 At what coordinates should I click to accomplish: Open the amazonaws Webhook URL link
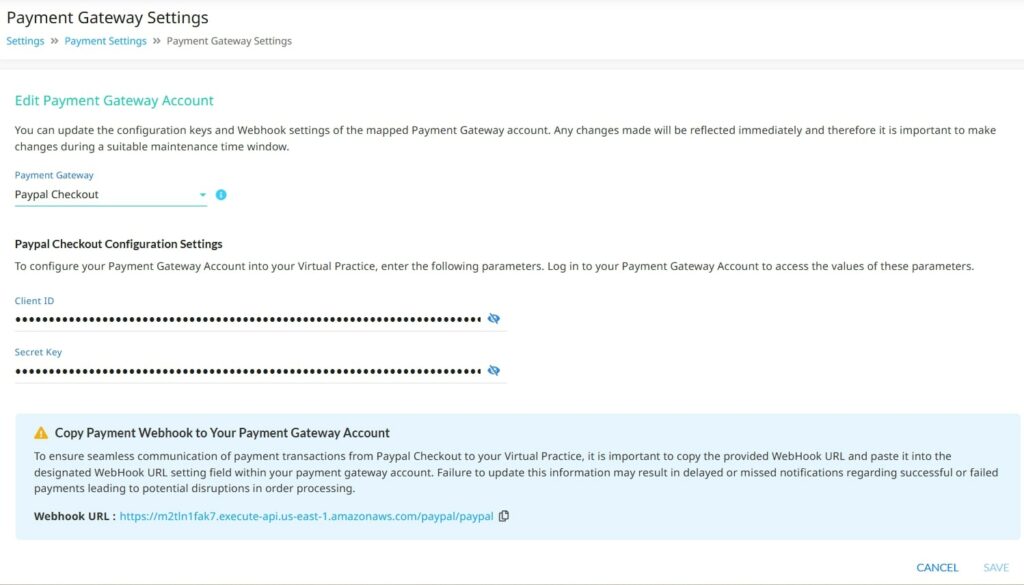coord(306,516)
